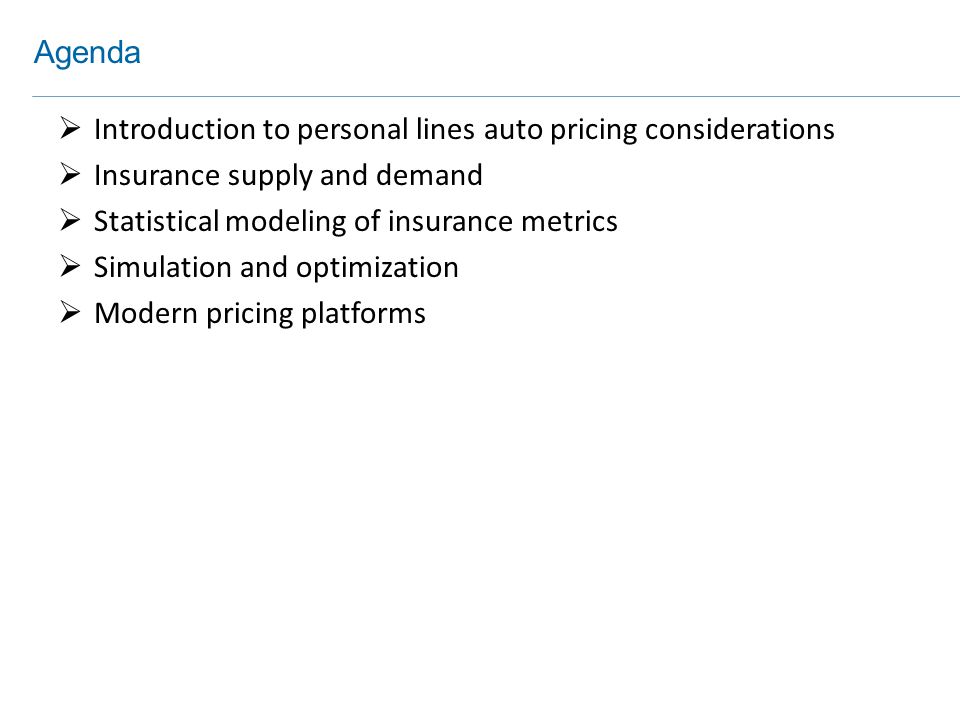Click the arrow bullet next to Simulation
Image resolution: width=960 pixels, height=720 pixels.
coord(70,266)
